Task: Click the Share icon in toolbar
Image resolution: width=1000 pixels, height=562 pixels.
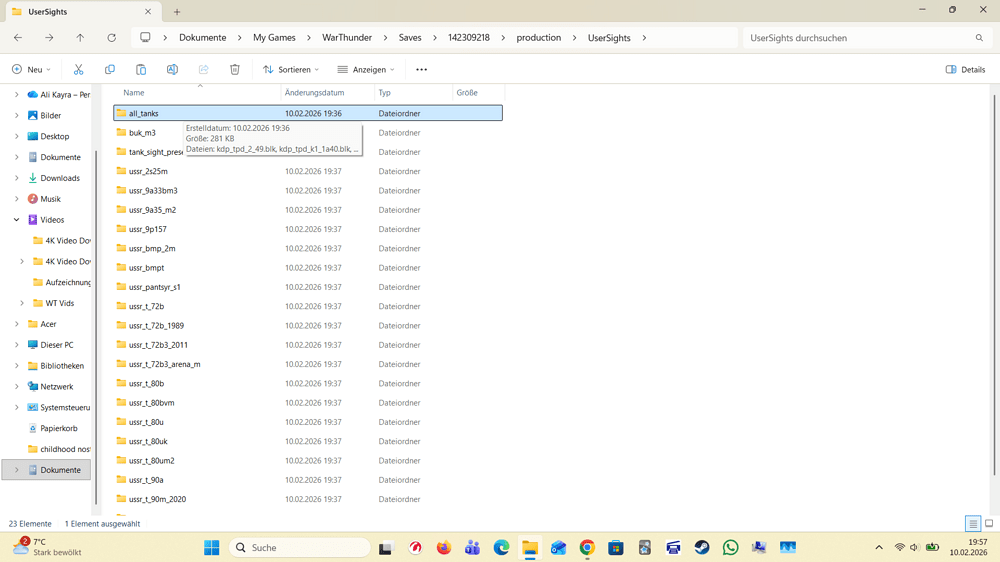Action: point(203,70)
